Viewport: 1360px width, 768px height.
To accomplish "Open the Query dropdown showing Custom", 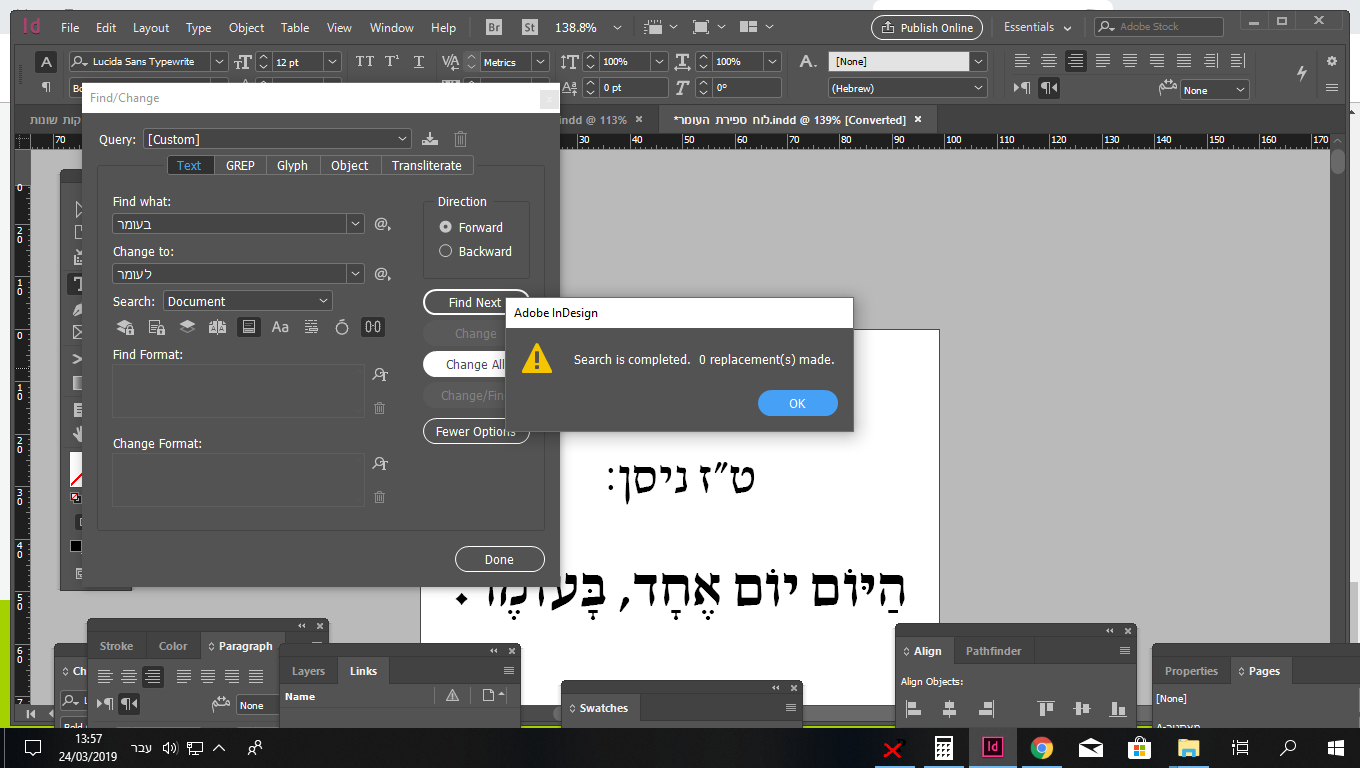I will 278,139.
